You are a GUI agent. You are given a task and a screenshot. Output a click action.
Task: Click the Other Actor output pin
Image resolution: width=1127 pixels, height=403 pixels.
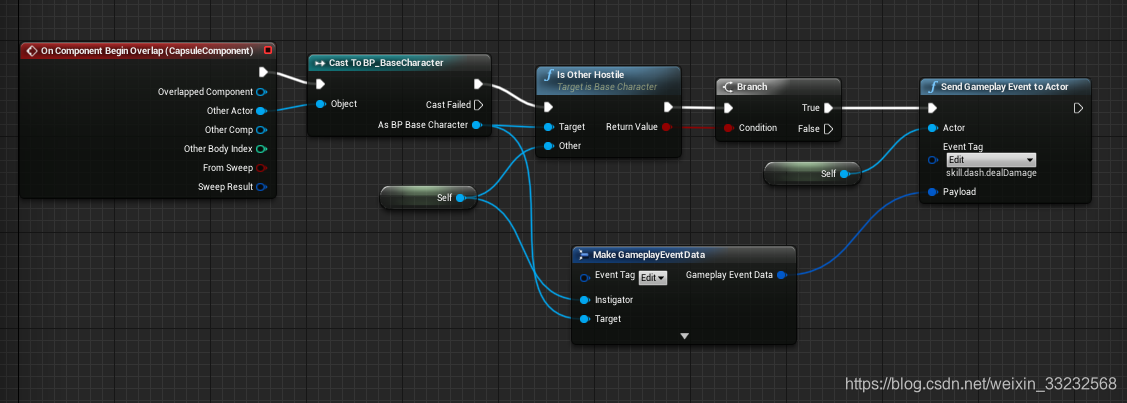click(262, 111)
